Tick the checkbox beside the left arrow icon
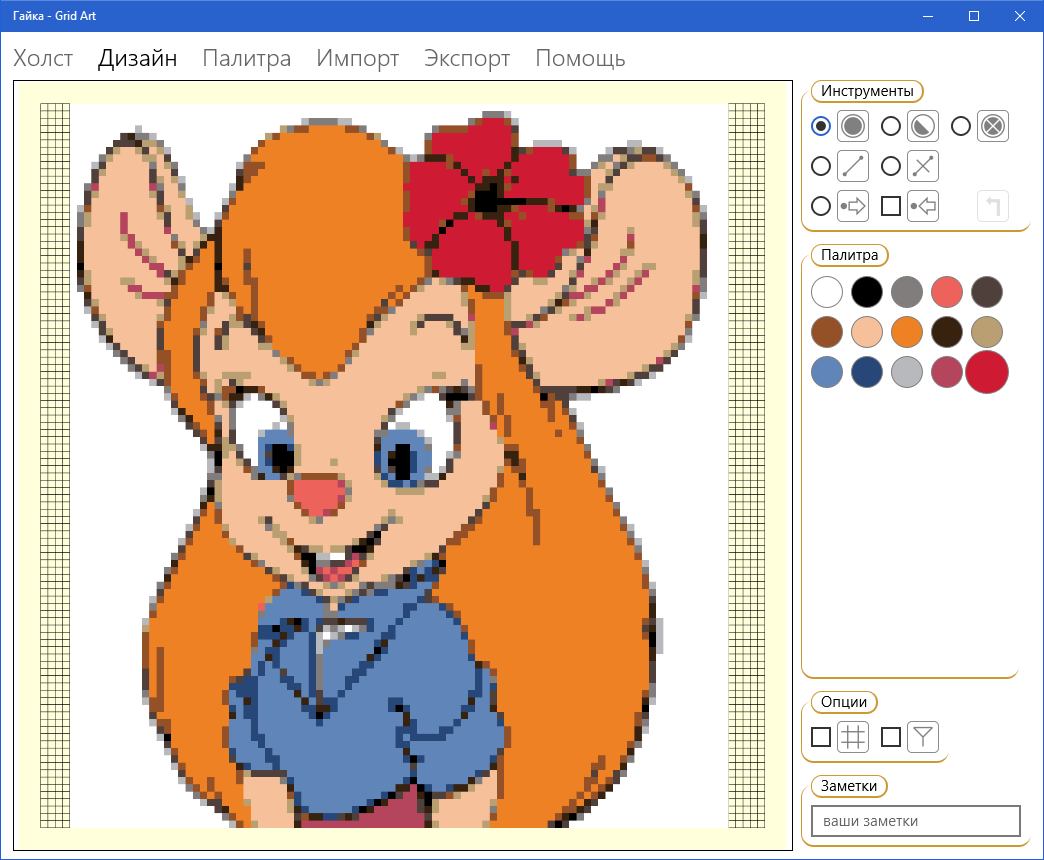This screenshot has height=860, width=1044. (x=891, y=206)
